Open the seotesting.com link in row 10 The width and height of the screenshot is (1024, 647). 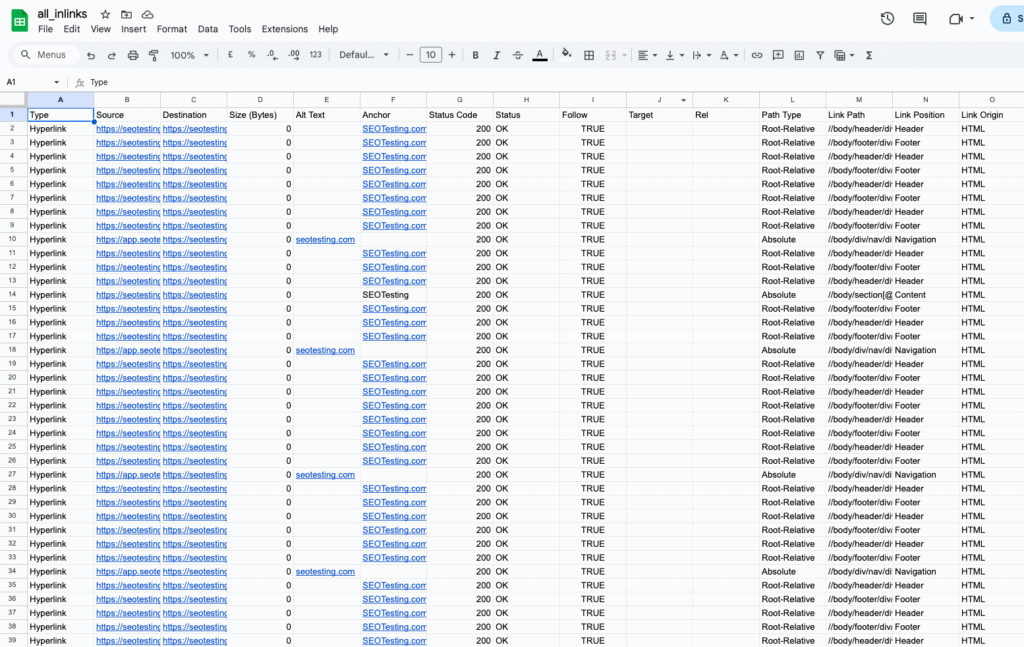coord(325,240)
